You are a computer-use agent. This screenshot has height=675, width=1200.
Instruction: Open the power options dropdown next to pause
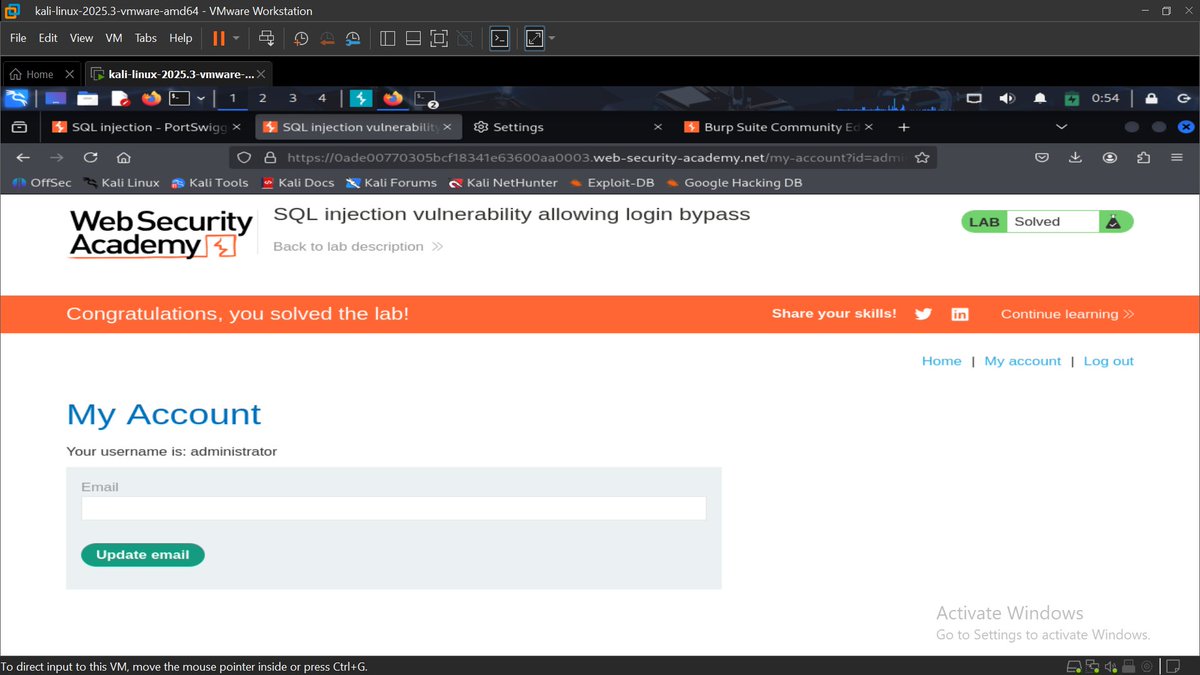(x=236, y=38)
